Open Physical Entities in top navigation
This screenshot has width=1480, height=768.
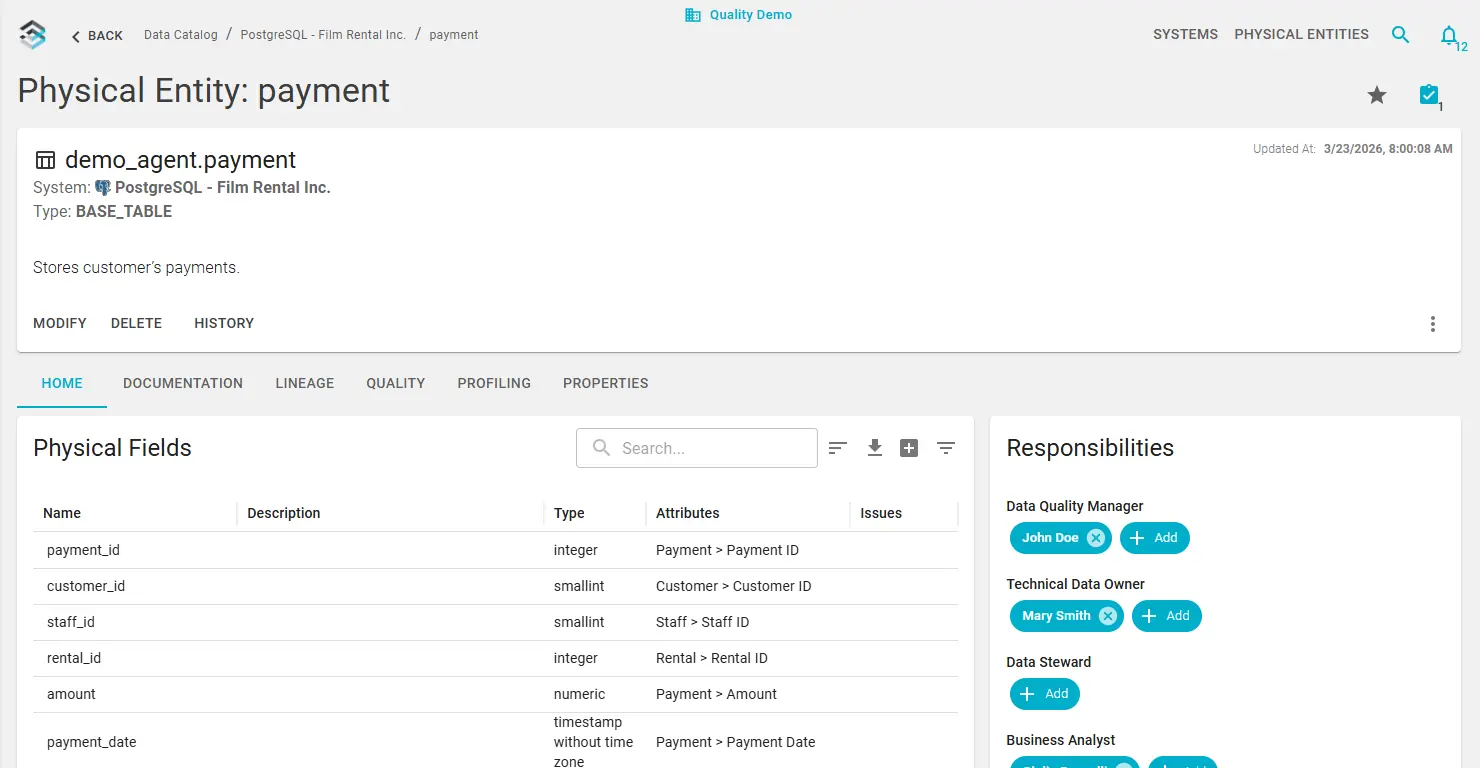1301,34
